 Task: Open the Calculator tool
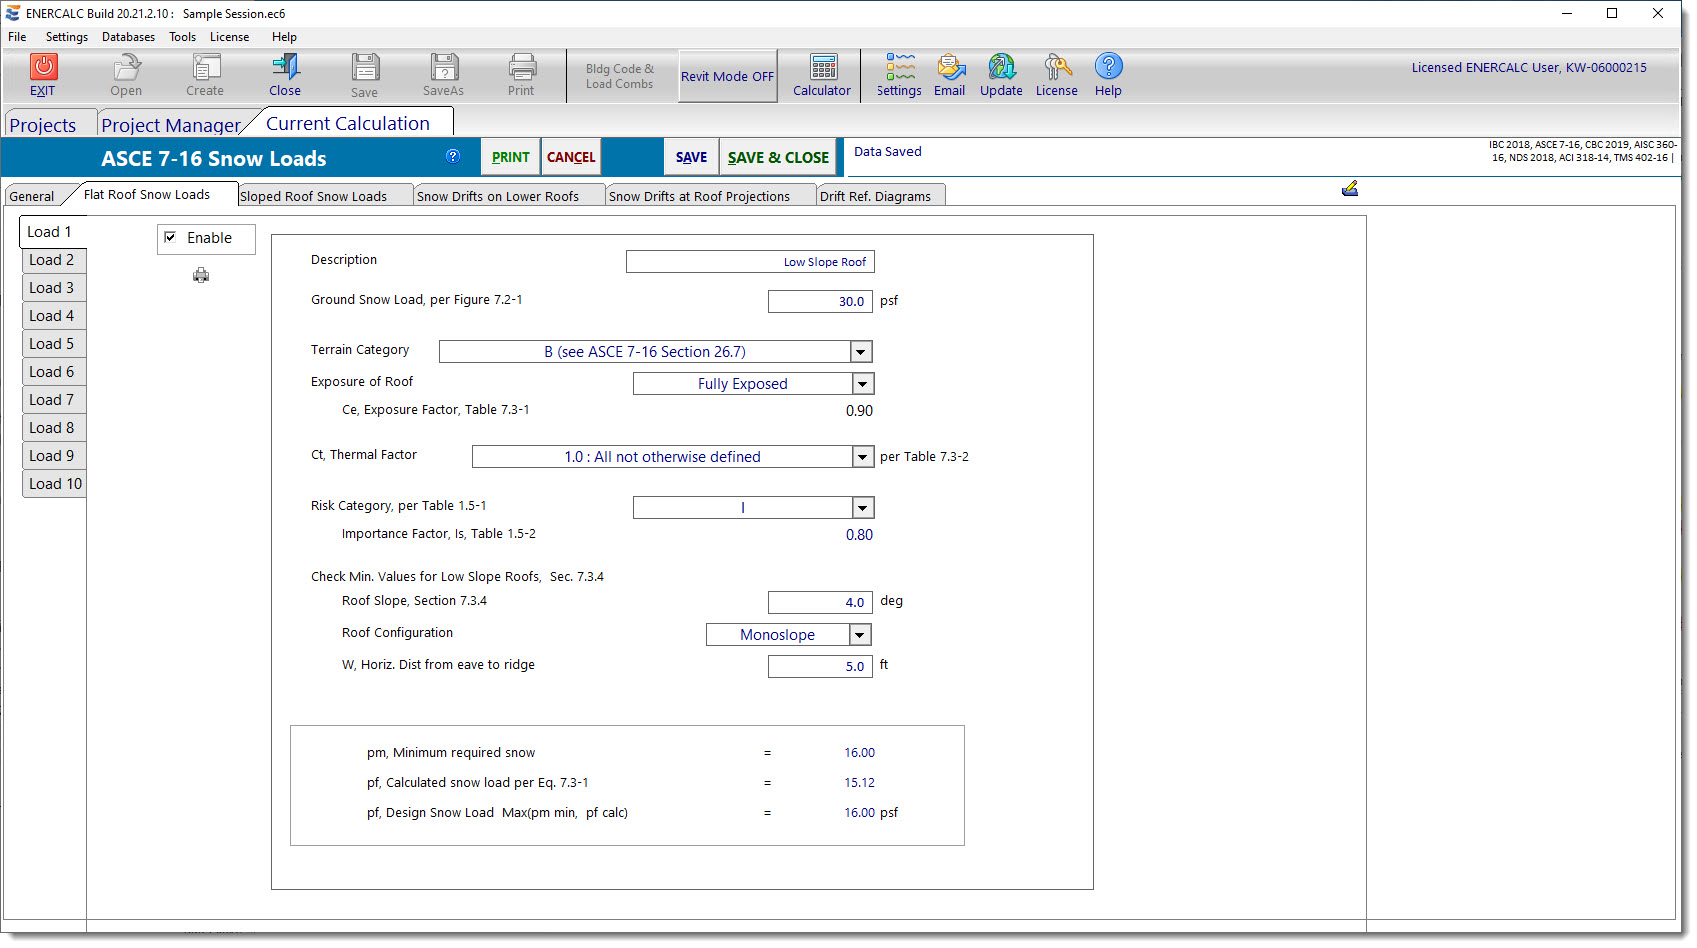click(x=822, y=68)
